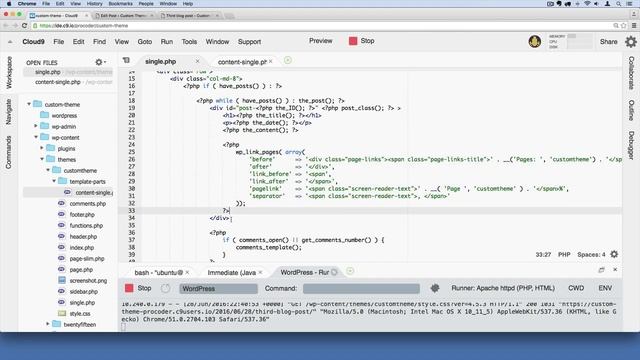Viewport: 640px width, 360px height.
Task: Reload the browser page
Action: pyautogui.click(x=24, y=25)
